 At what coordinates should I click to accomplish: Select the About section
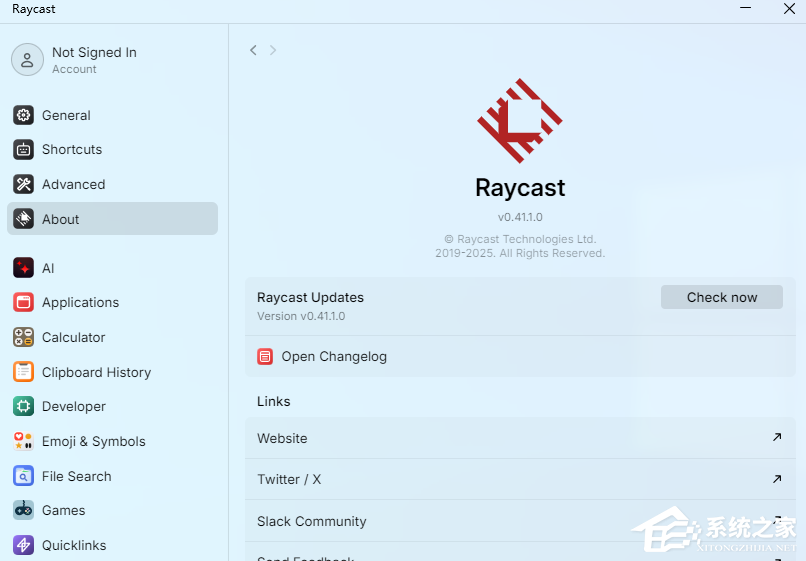pyautogui.click(x=112, y=219)
